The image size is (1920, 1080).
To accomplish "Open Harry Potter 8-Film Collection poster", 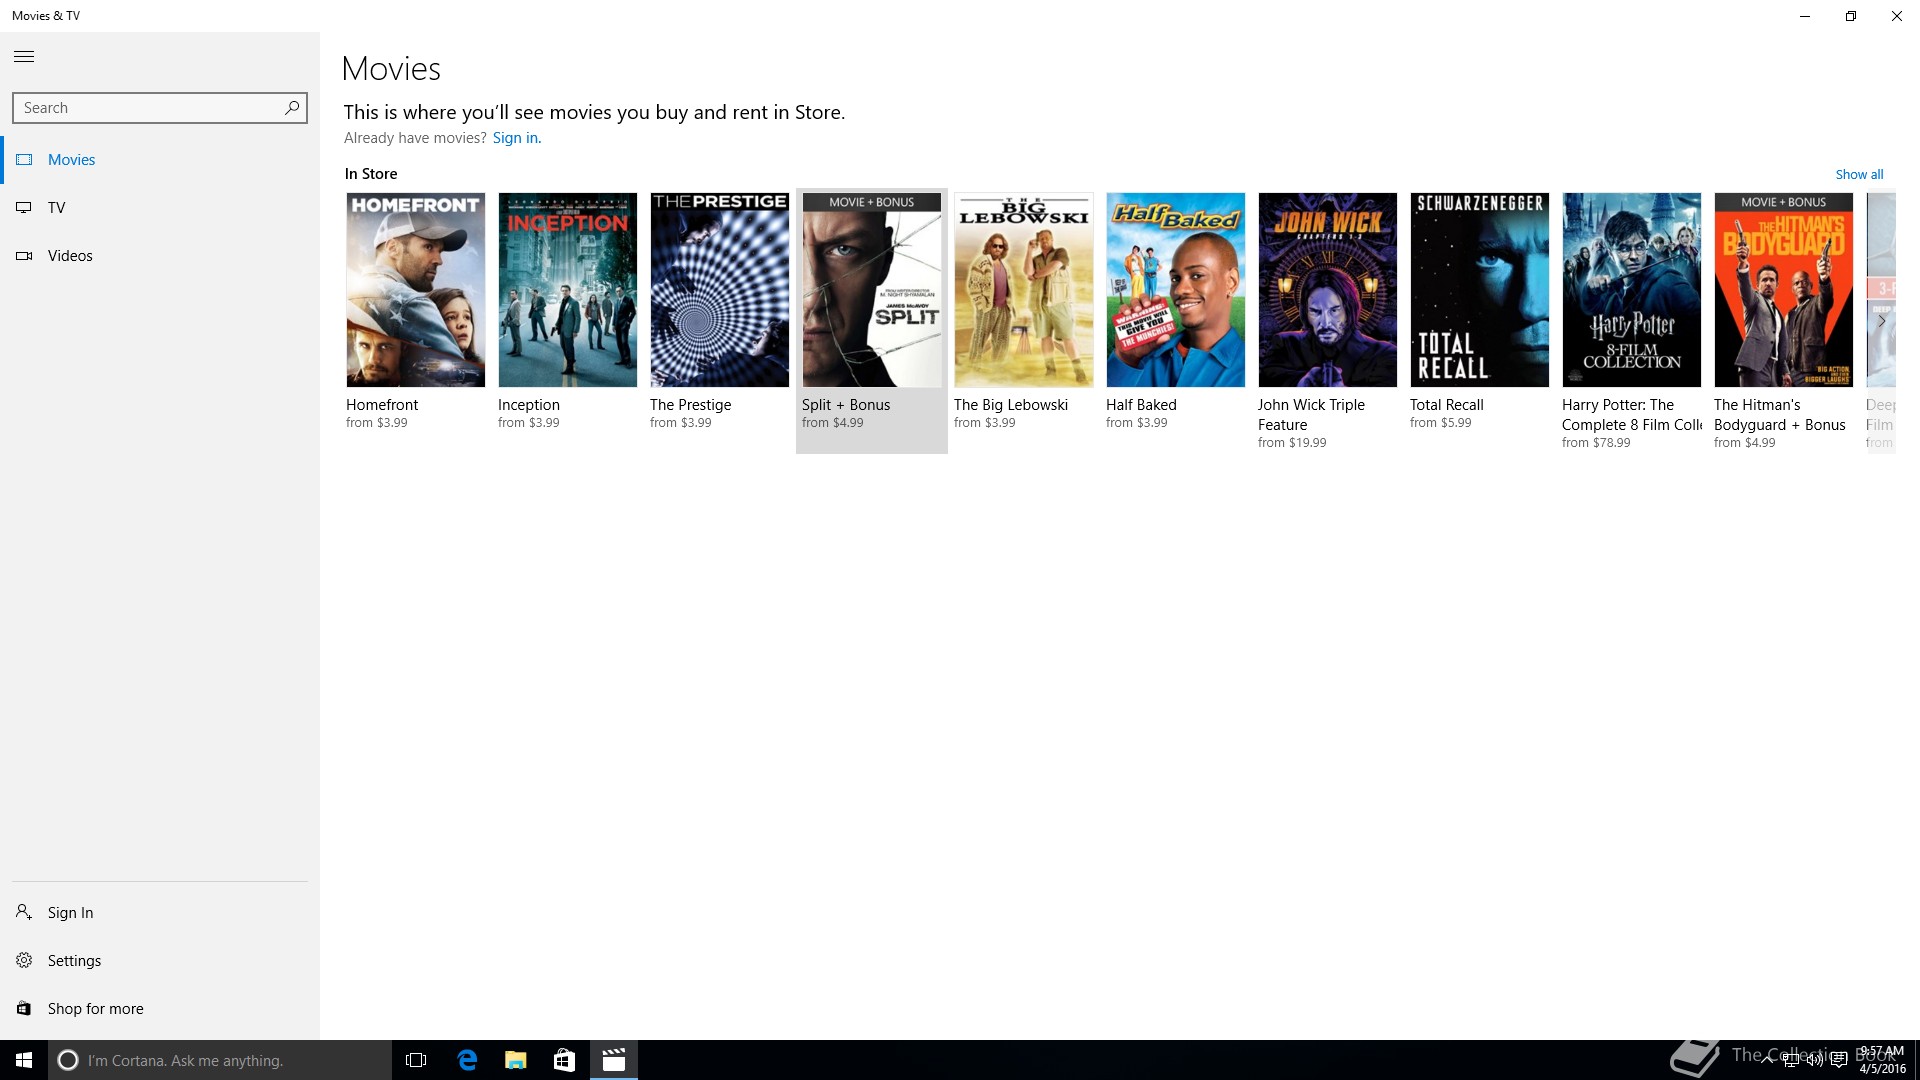I will [1632, 290].
